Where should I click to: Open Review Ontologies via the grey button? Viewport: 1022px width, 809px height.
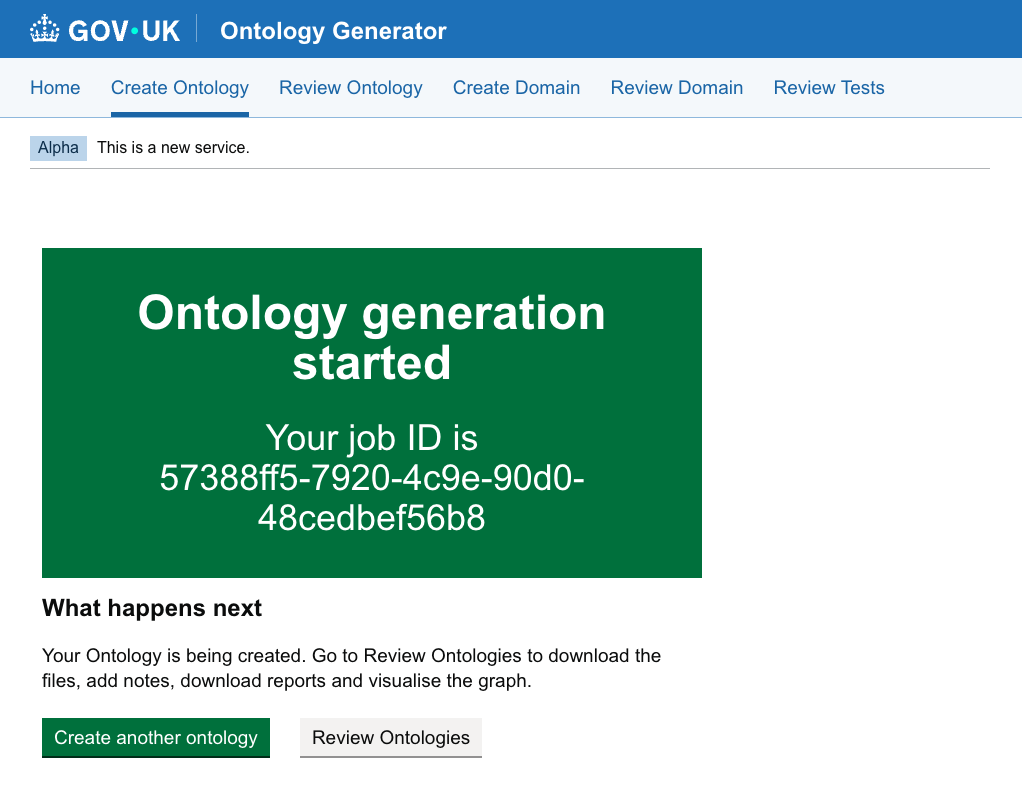[x=390, y=737]
